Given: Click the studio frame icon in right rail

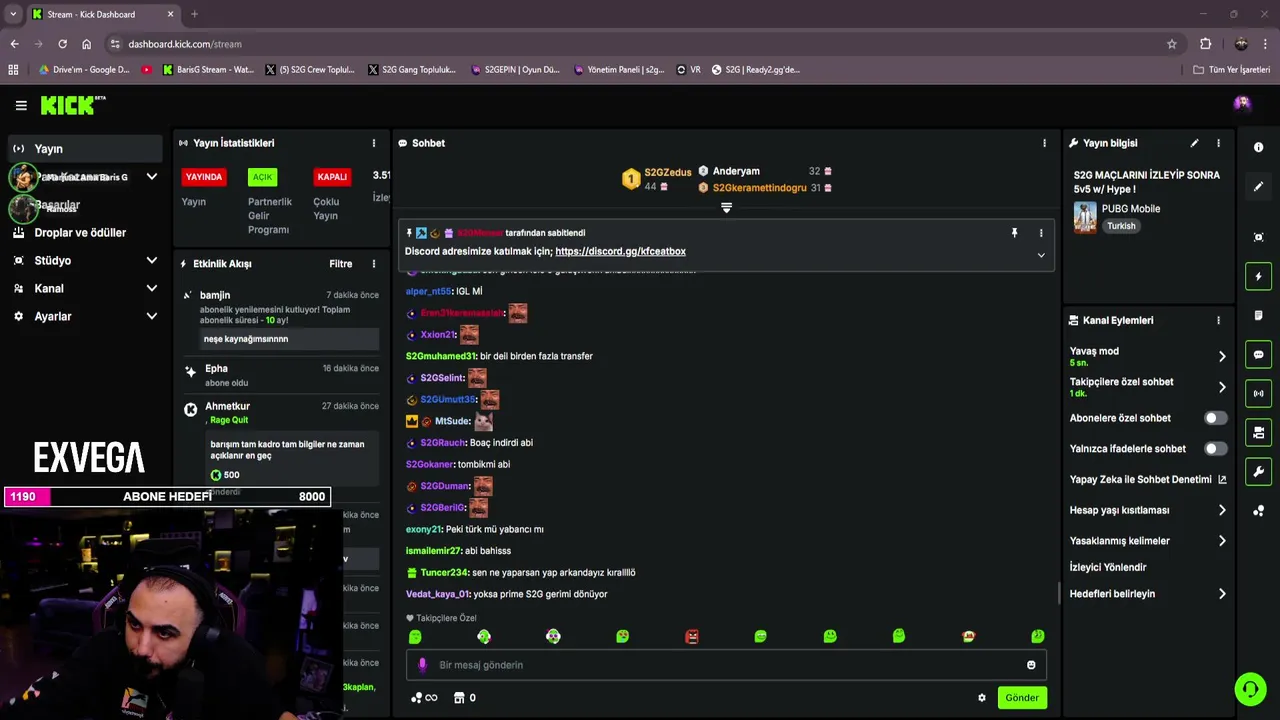Looking at the screenshot, I should tap(1258, 237).
